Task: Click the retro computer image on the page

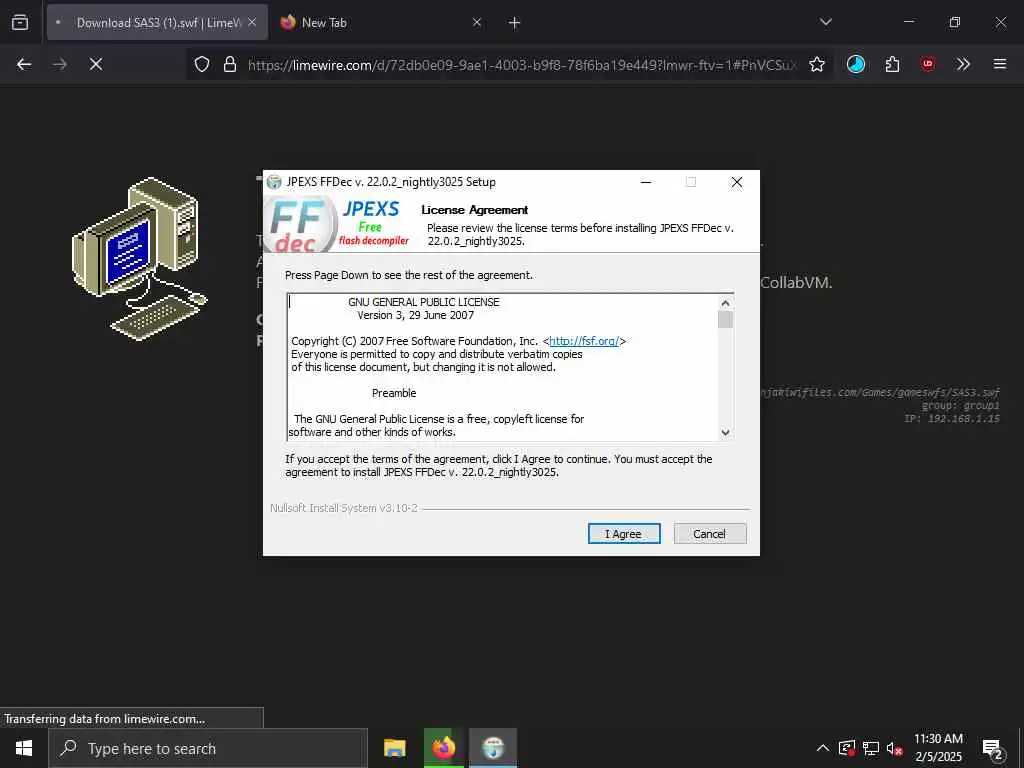Action: coord(139,259)
